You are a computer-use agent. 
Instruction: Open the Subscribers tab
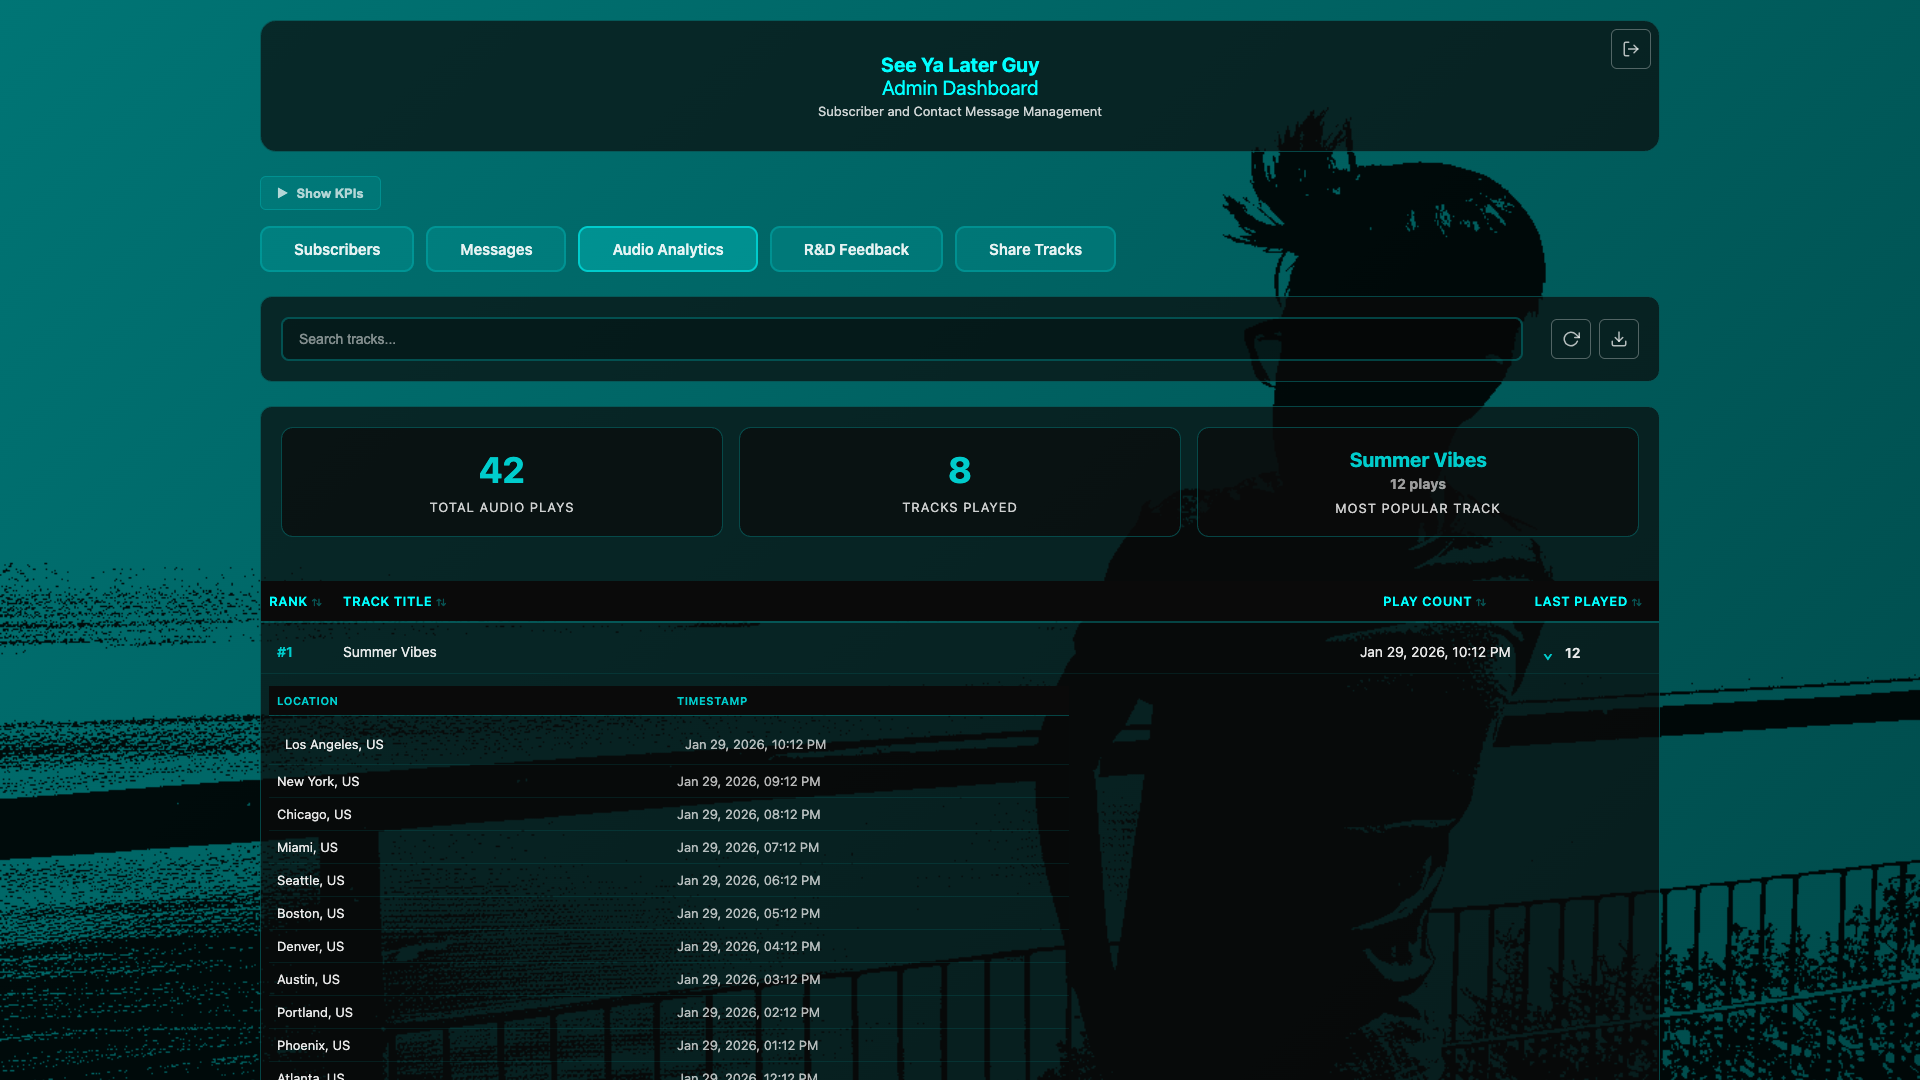pos(336,249)
